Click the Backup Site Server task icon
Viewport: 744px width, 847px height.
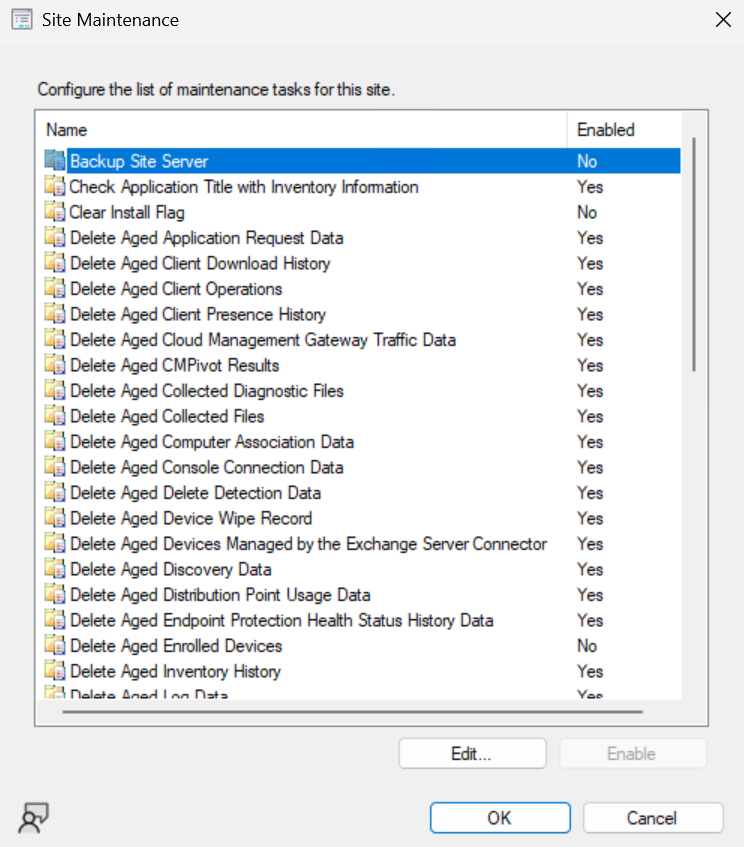[55, 161]
